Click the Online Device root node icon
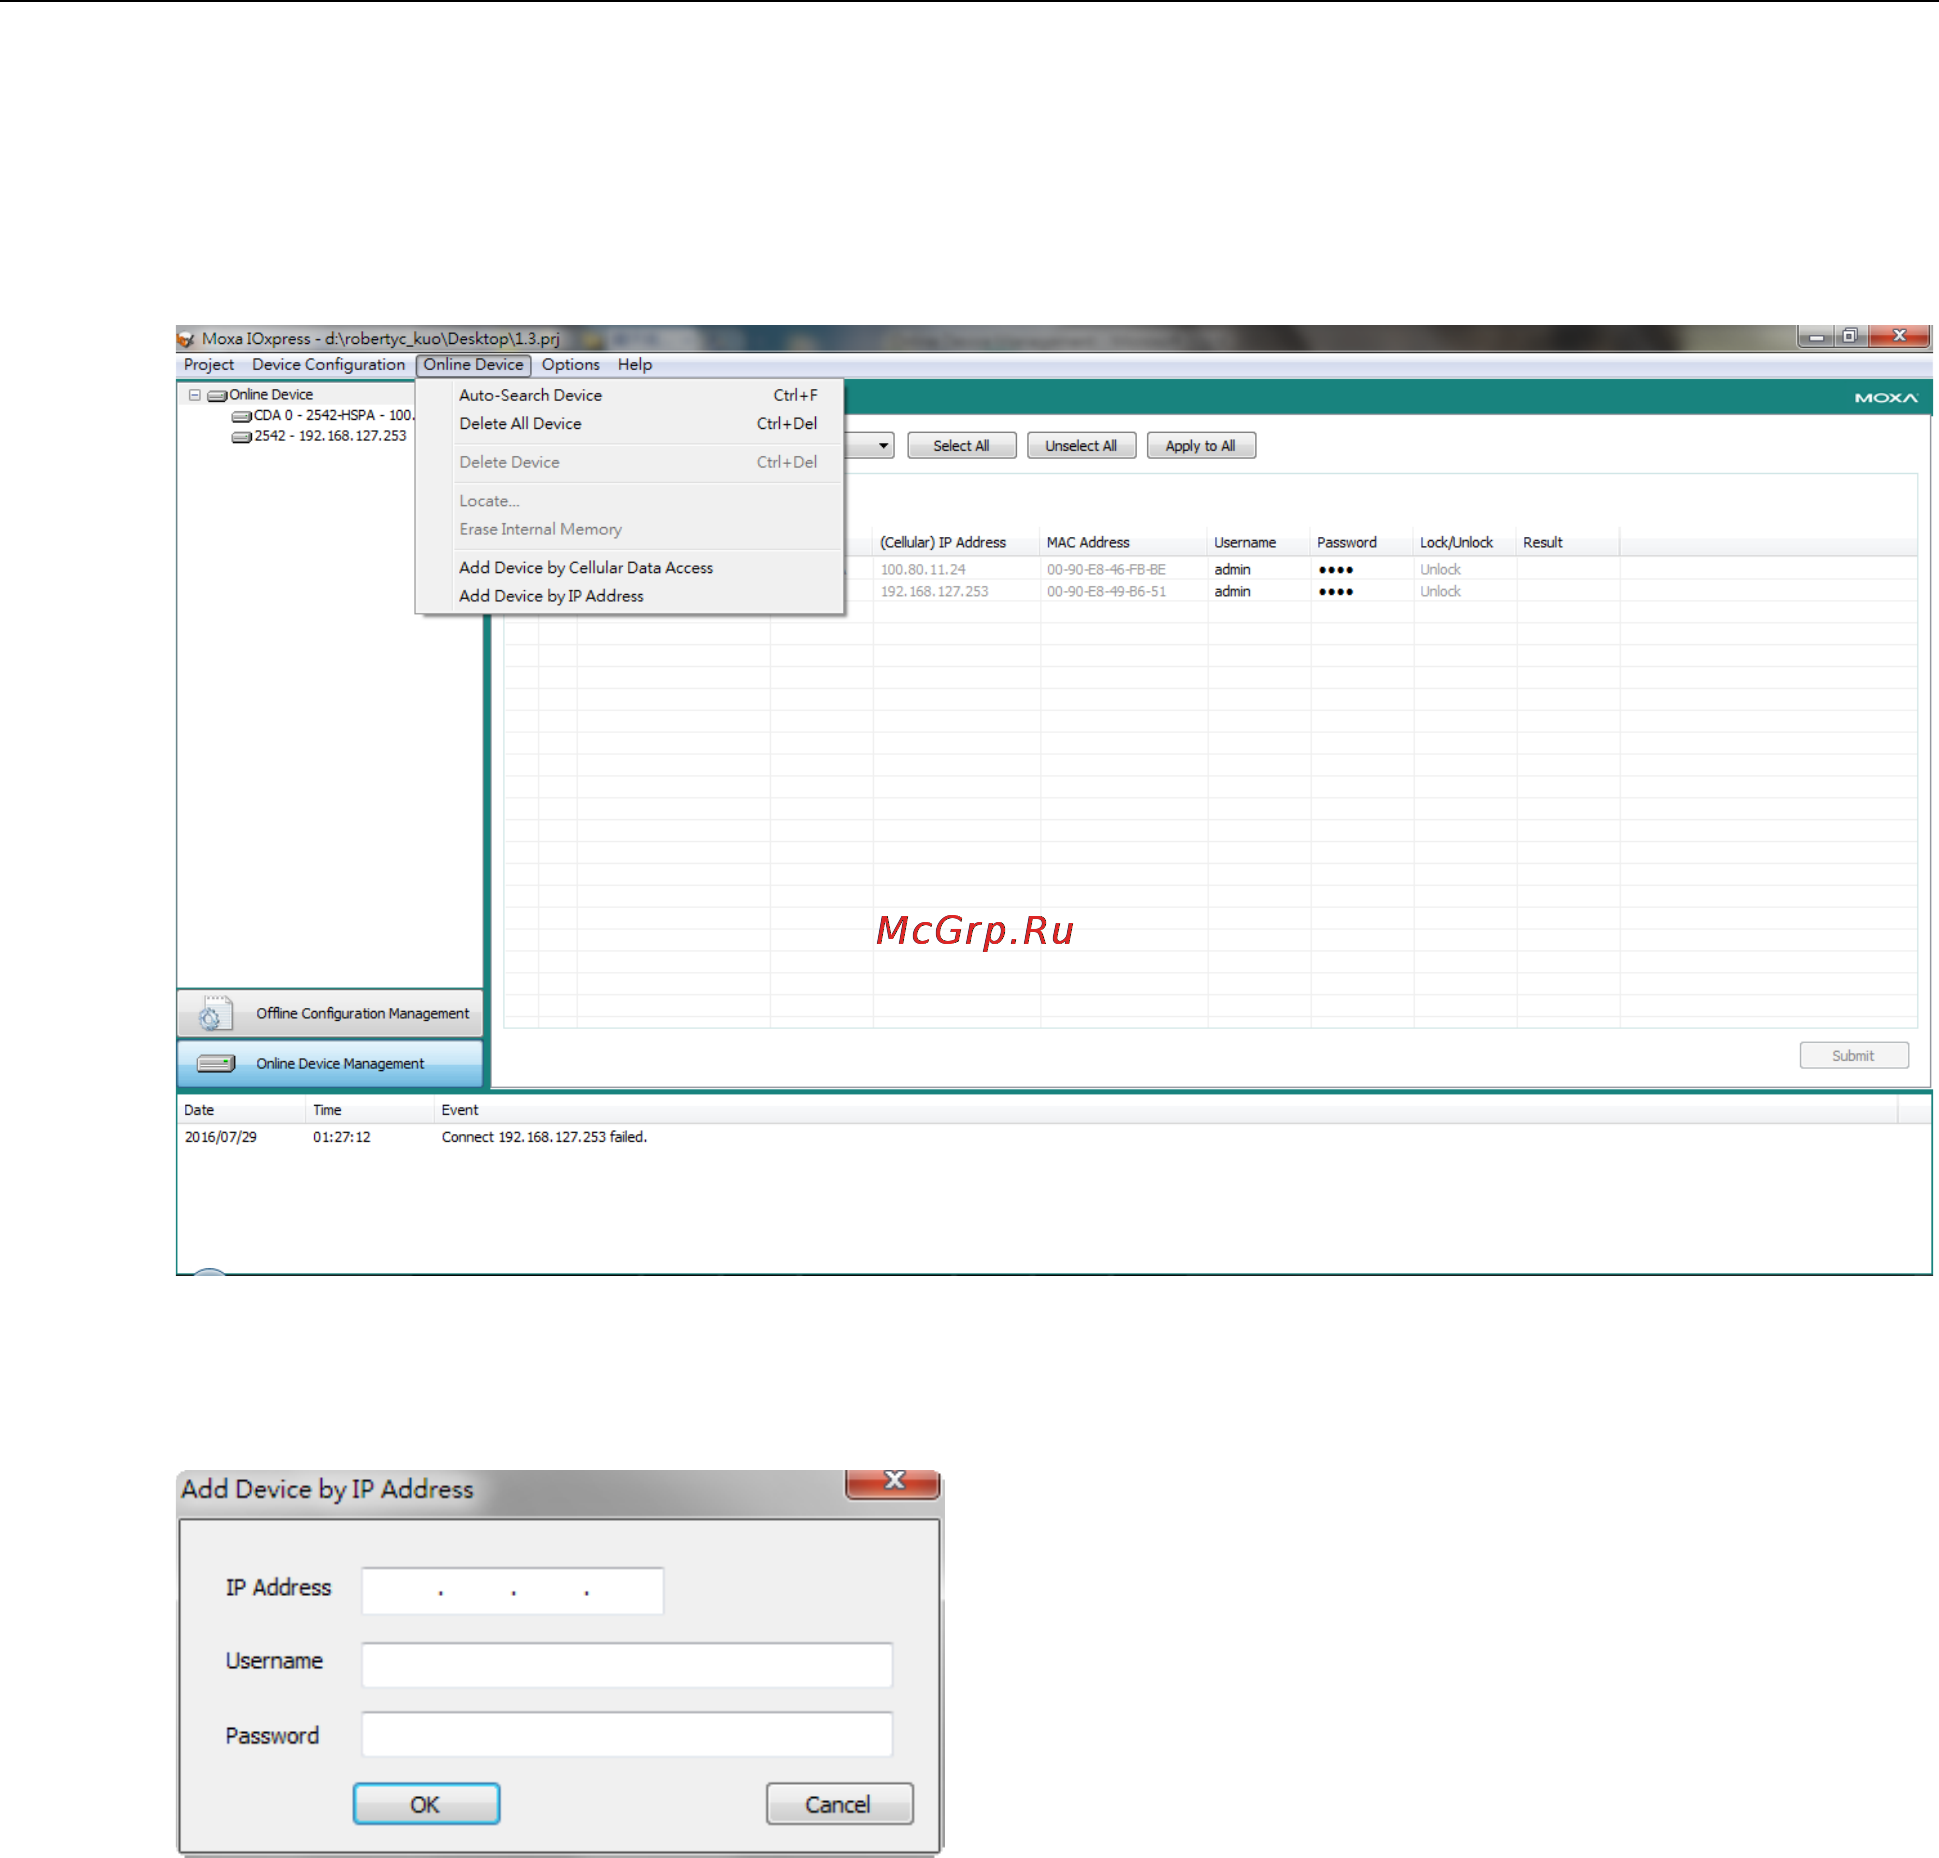 tap(217, 395)
